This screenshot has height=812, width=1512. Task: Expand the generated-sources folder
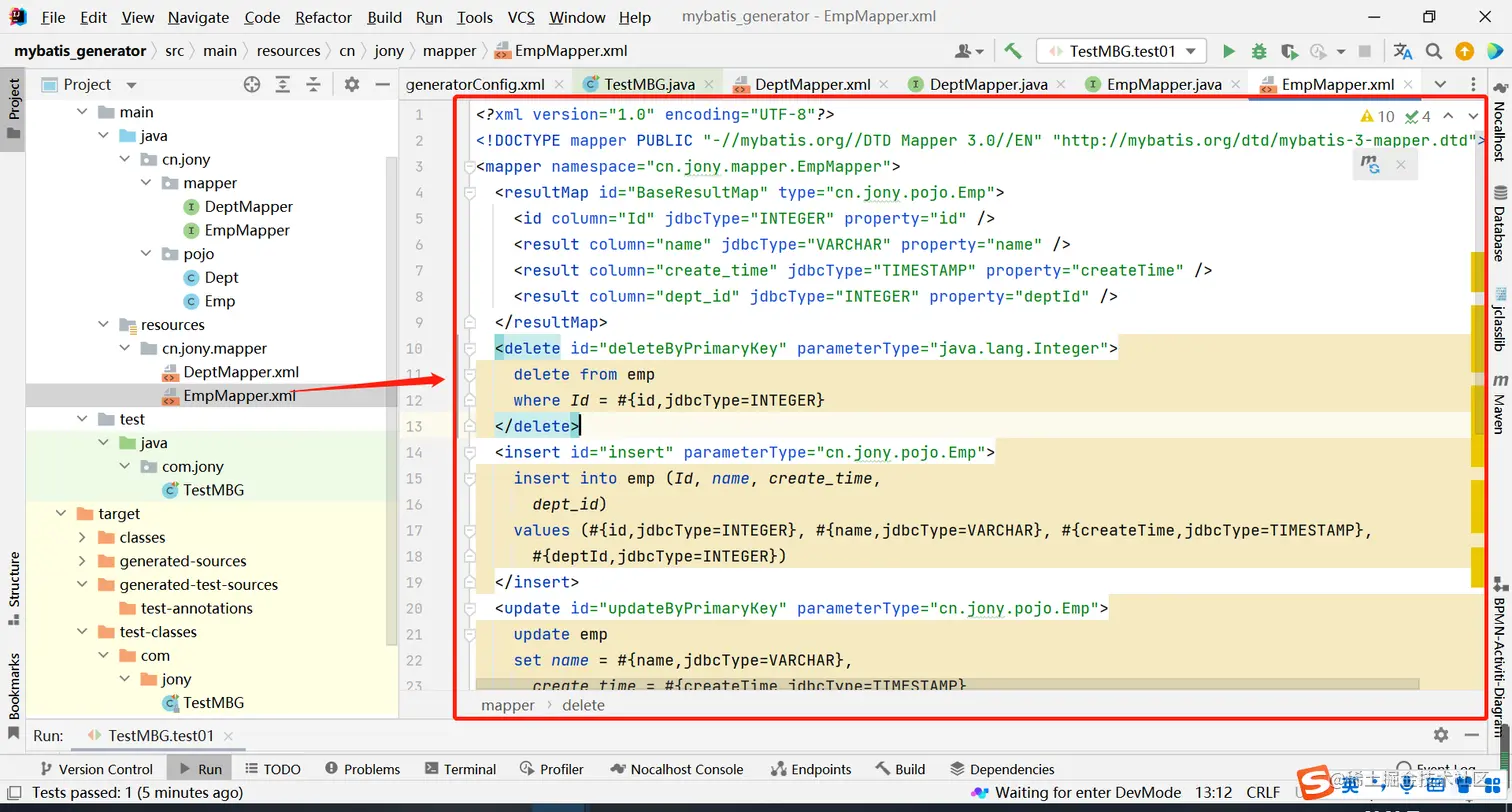84,561
